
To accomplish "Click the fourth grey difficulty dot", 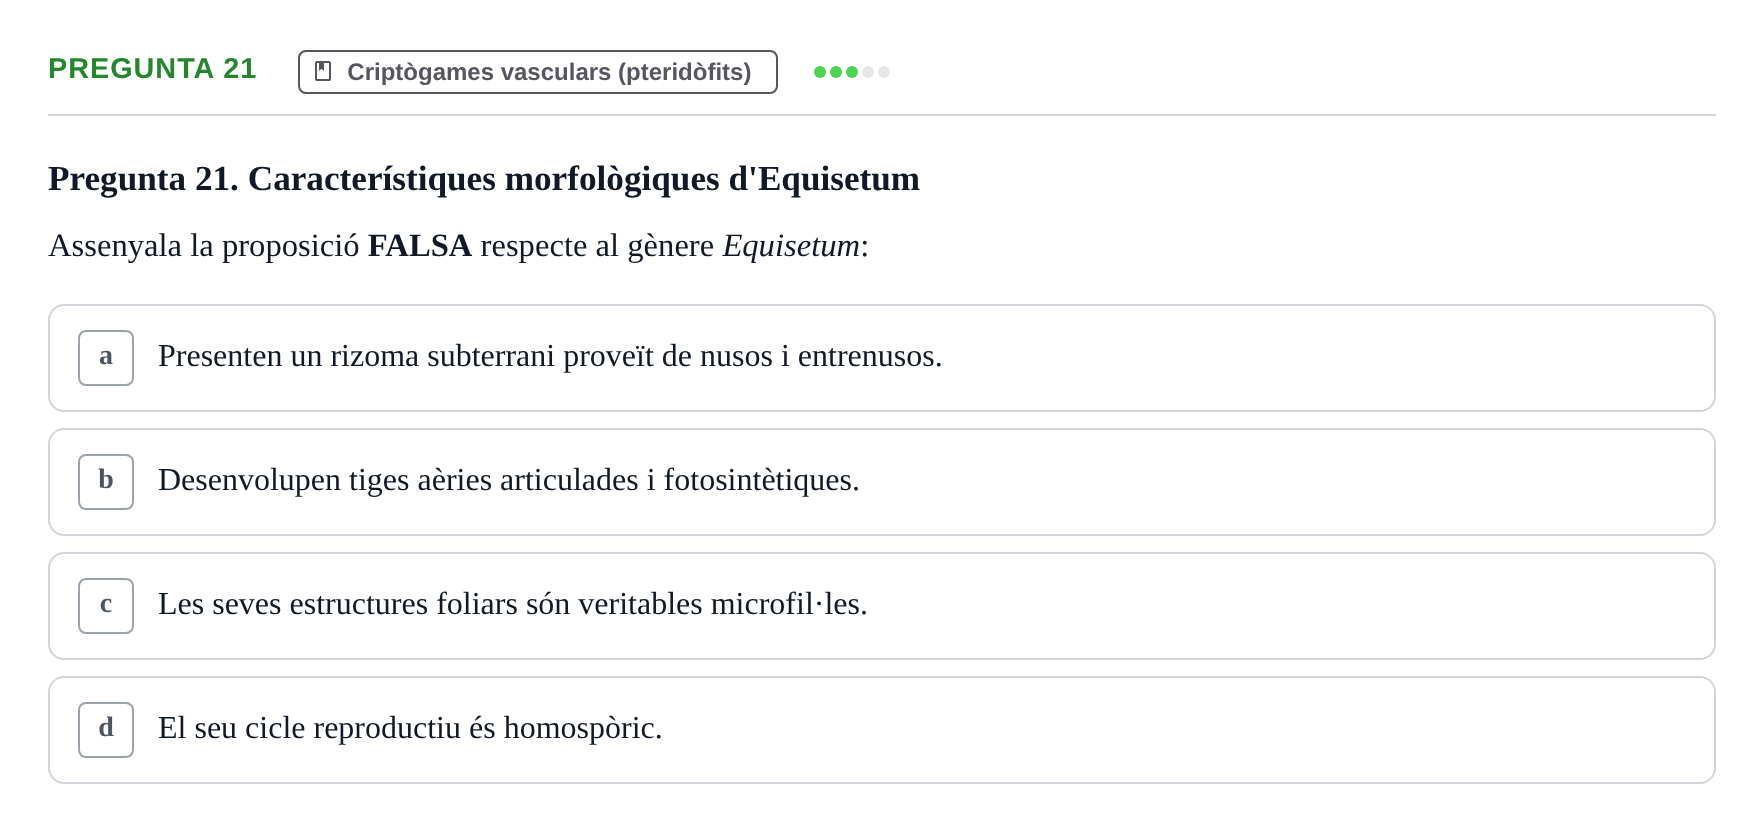I will [868, 72].
